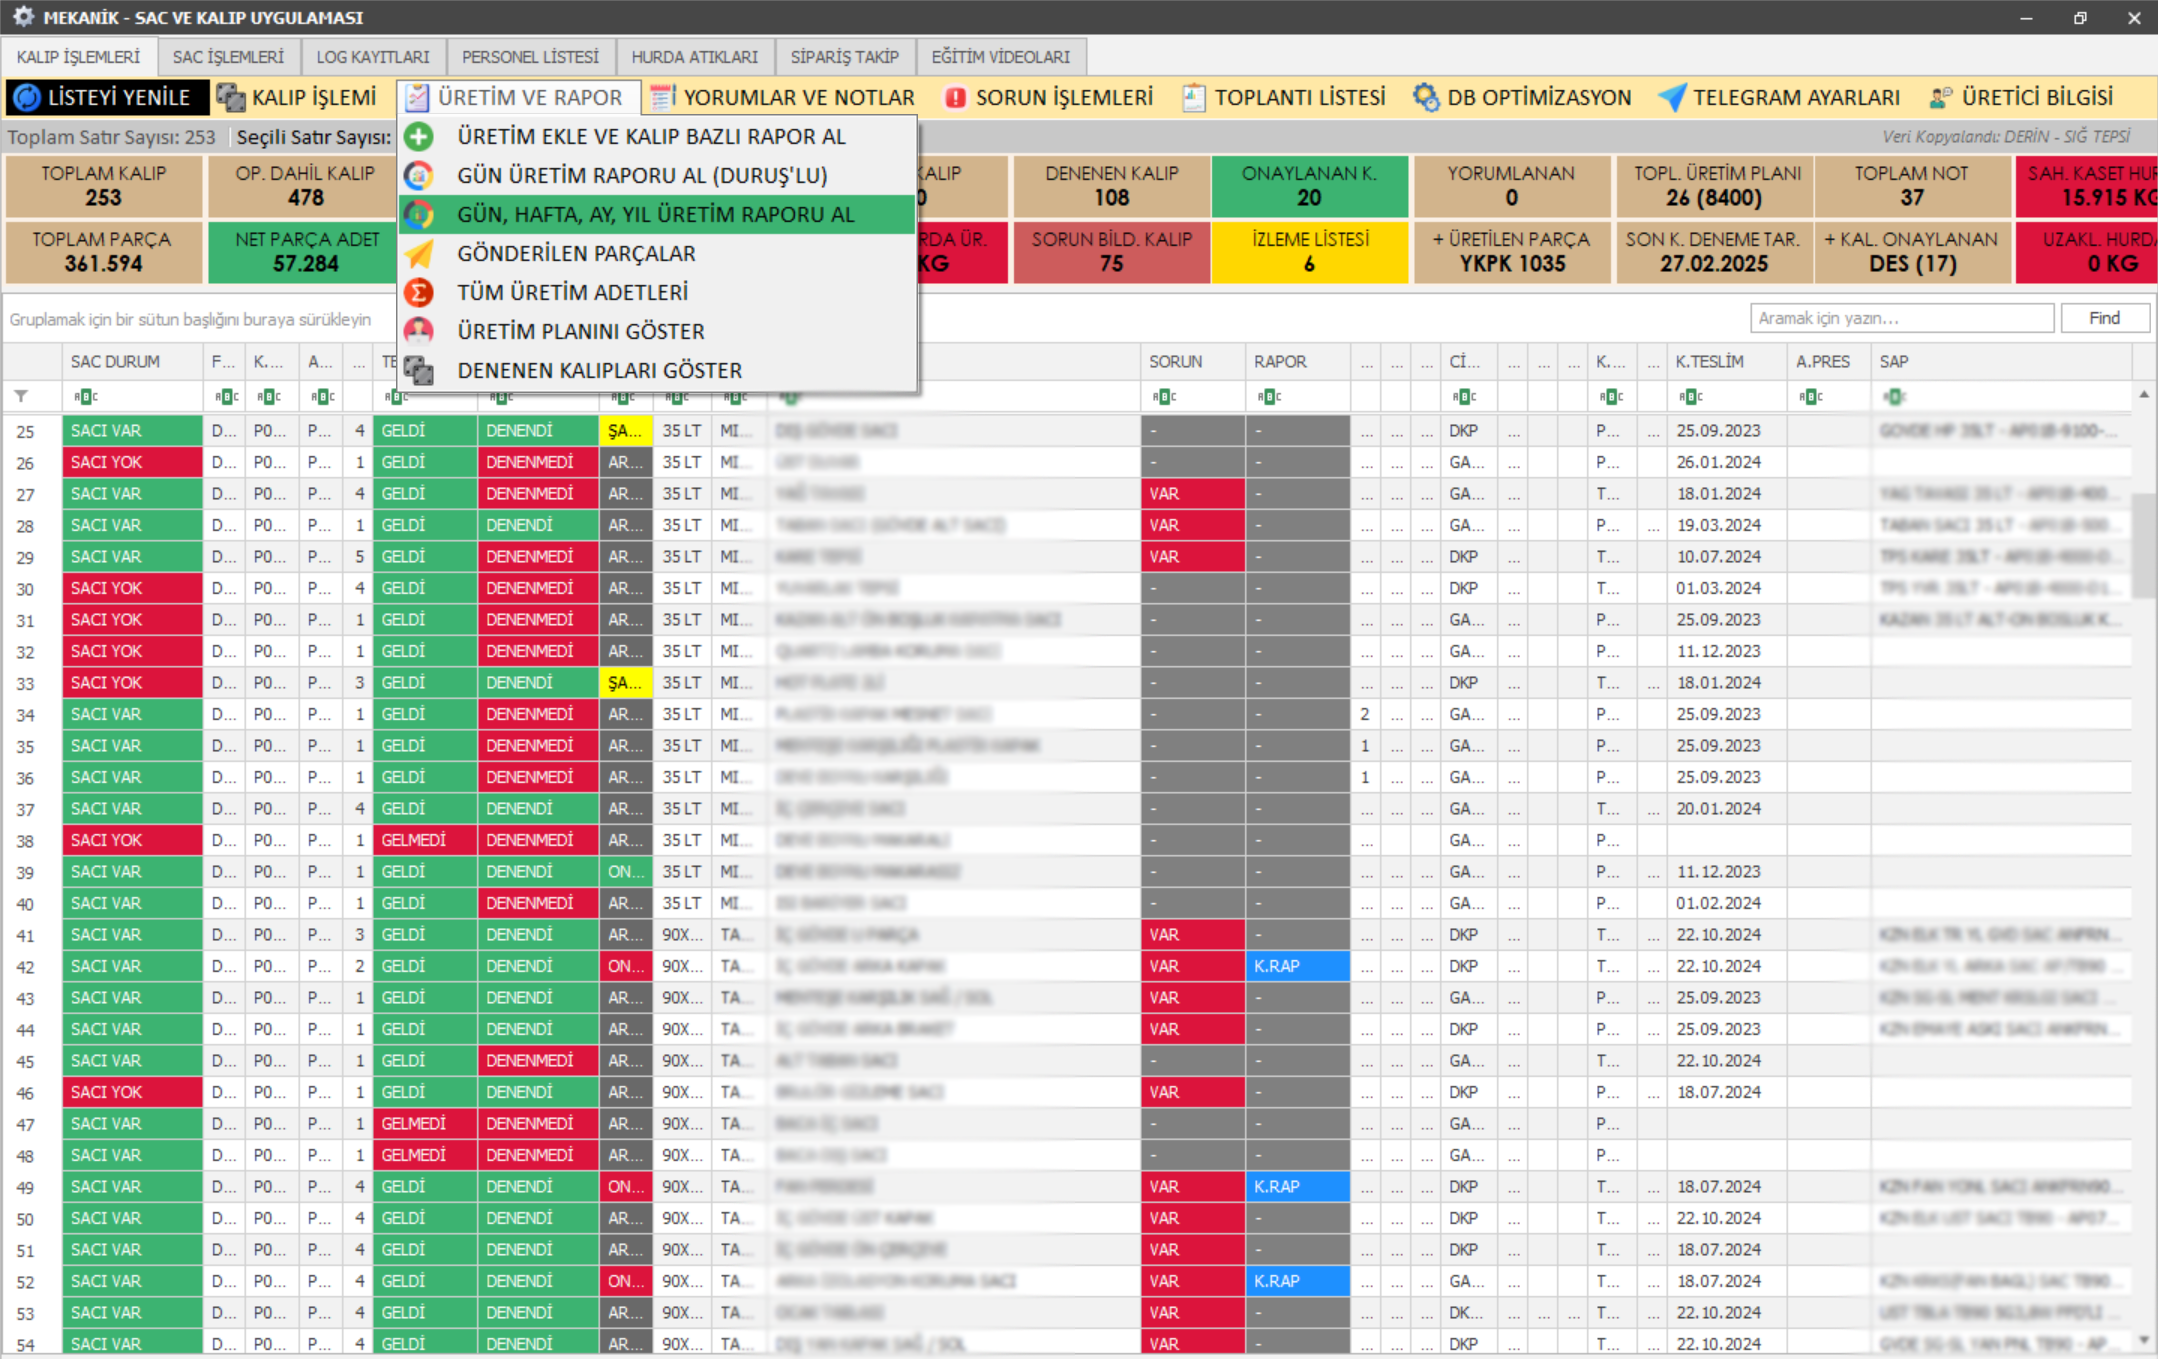The image size is (2158, 1359).
Task: Click the Telegram Ayarları paper plane icon
Action: point(1671,97)
